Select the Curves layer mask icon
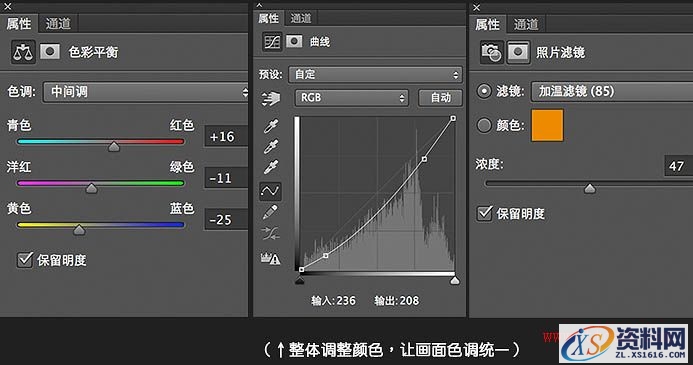 (294, 42)
